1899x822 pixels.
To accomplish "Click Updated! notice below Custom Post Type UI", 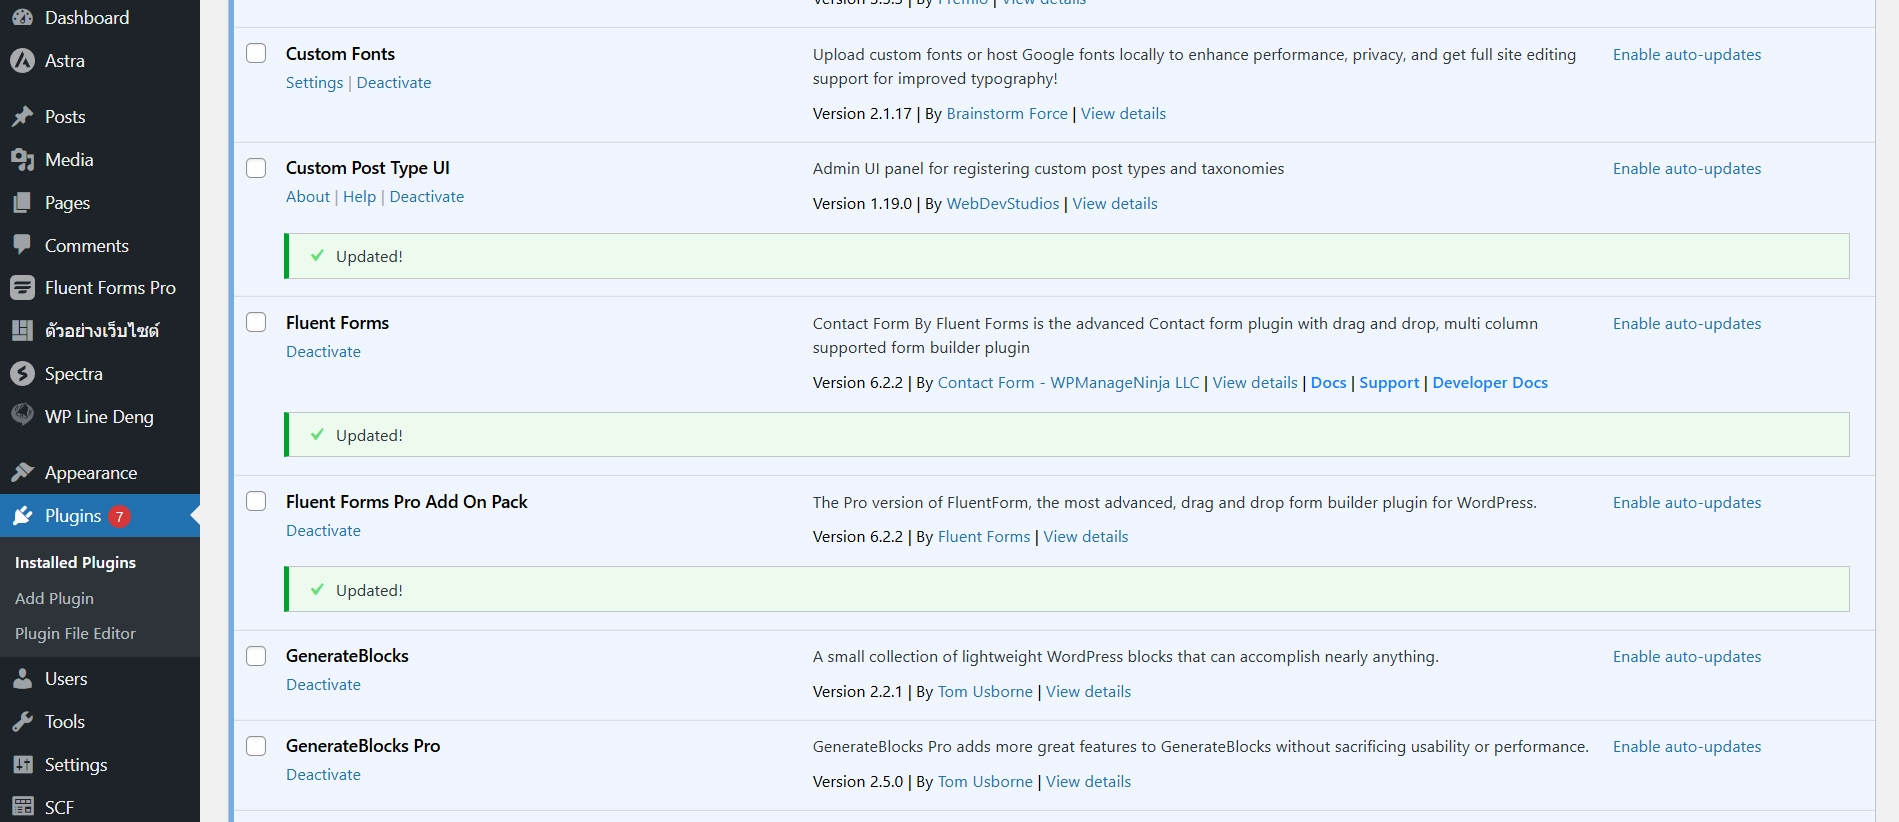I will pos(1067,256).
